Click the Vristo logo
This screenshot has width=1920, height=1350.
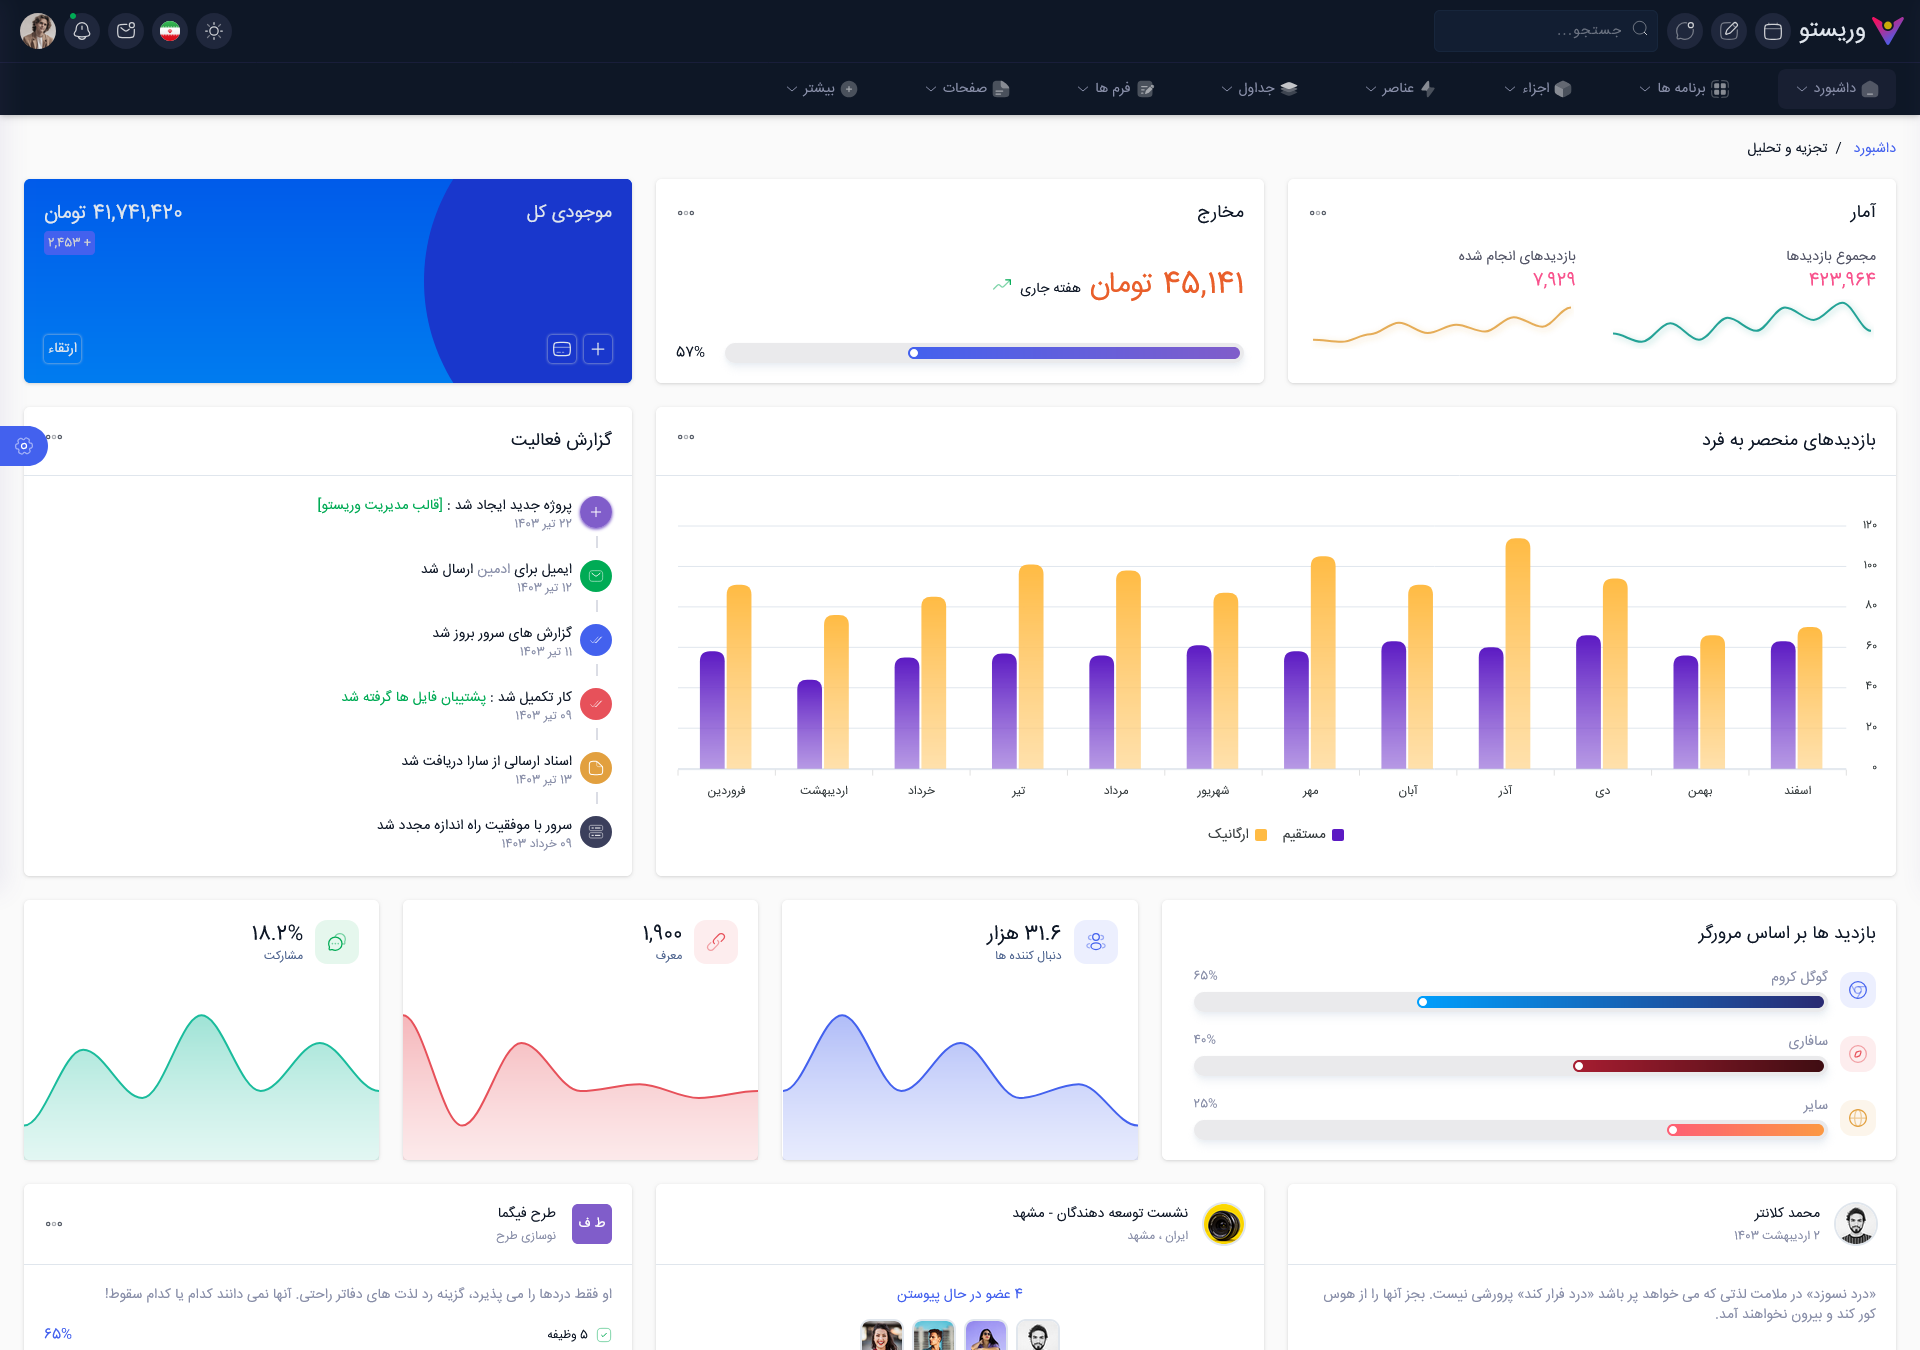point(1852,31)
